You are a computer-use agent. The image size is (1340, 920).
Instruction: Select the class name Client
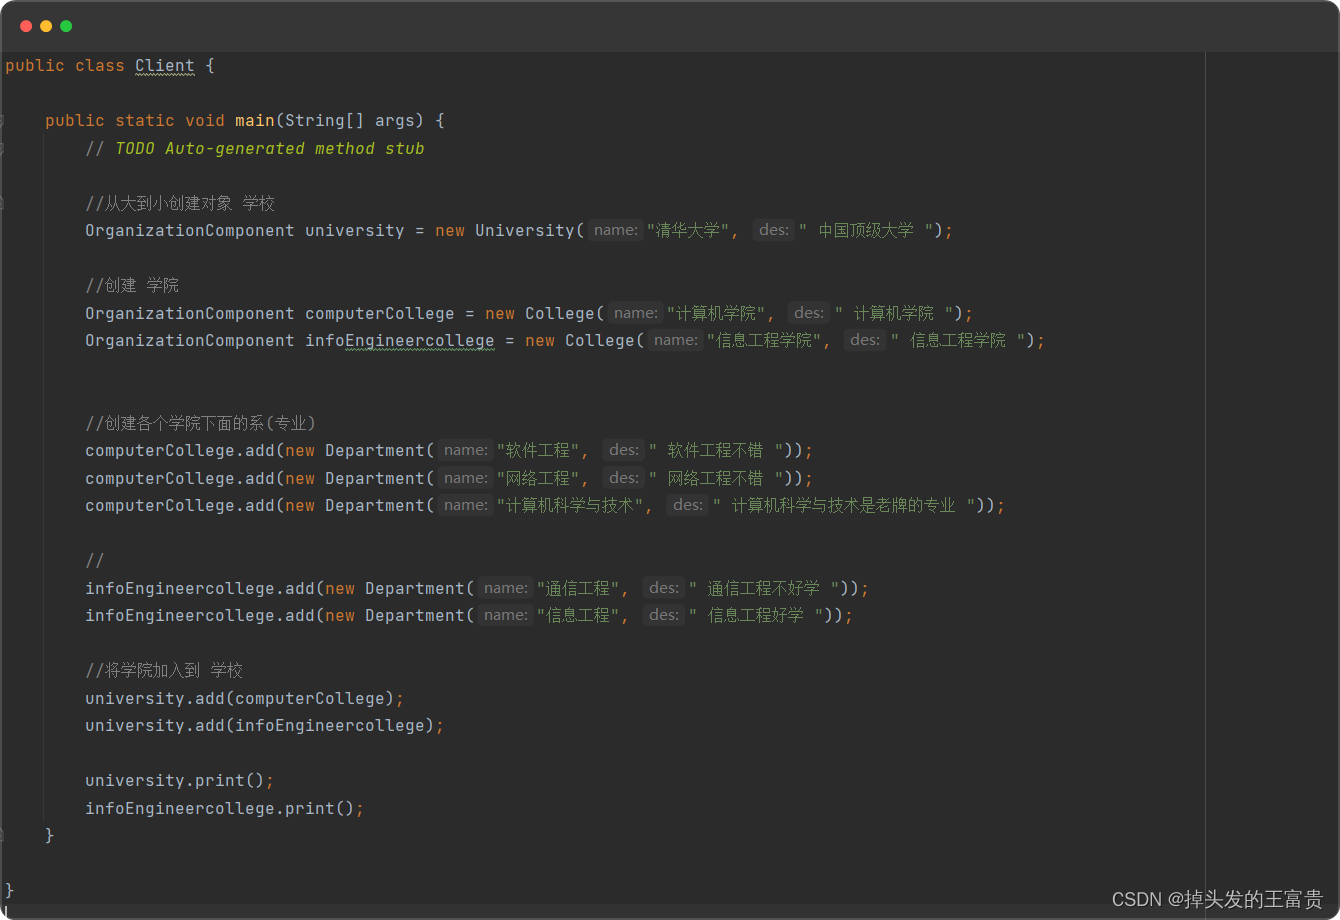coord(165,66)
